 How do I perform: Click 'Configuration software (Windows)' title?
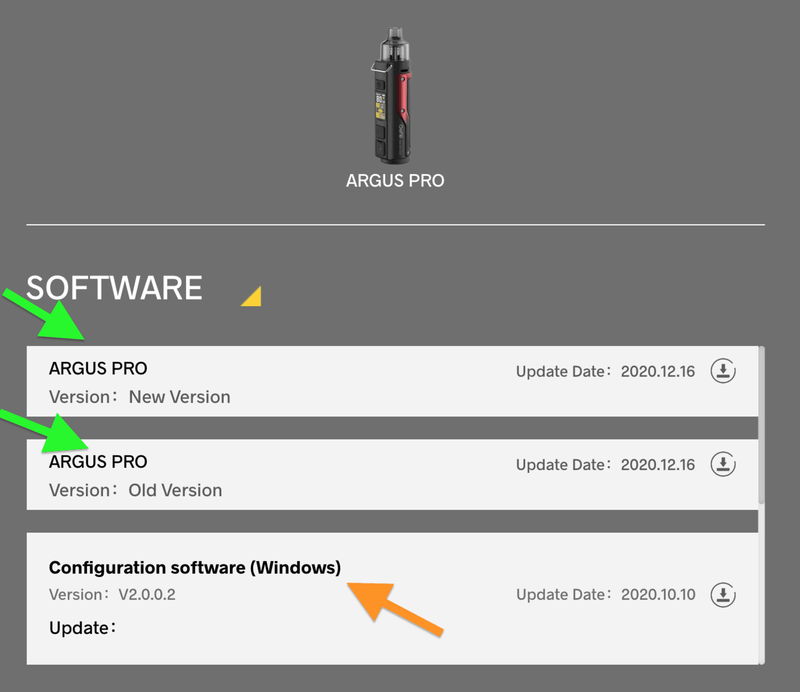click(x=195, y=567)
